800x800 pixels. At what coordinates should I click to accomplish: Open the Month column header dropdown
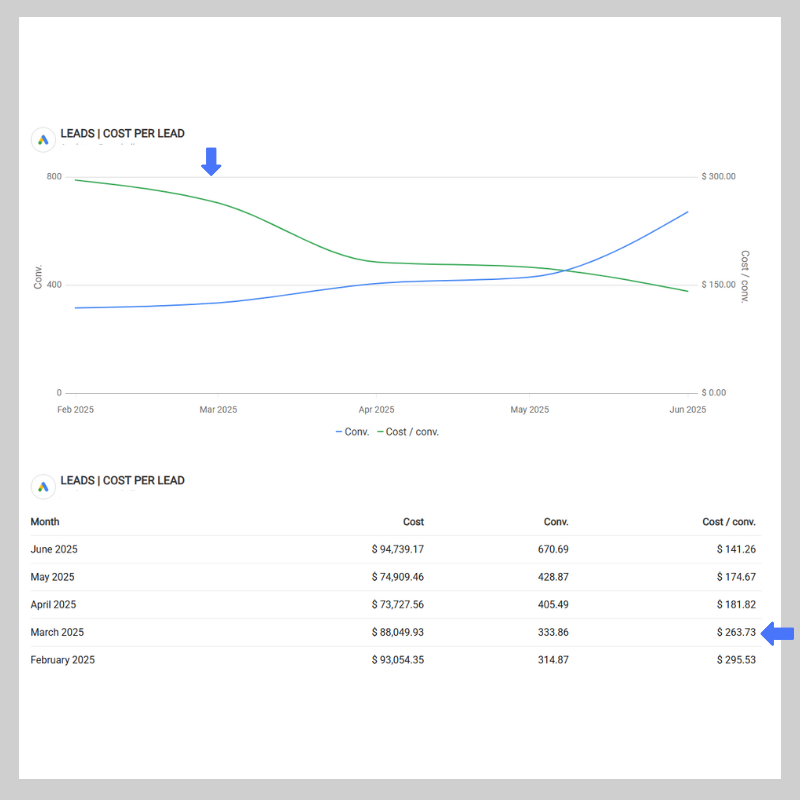point(45,521)
